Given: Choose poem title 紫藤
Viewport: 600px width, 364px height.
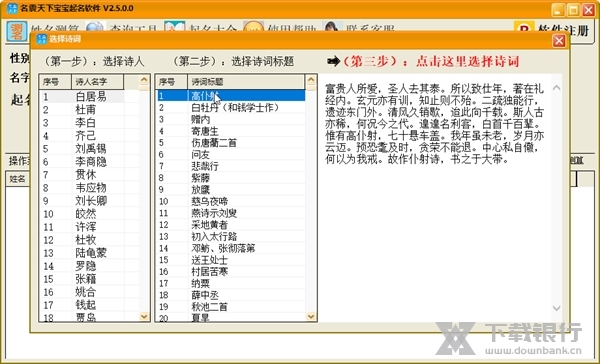Looking at the screenshot, I should (201, 178).
